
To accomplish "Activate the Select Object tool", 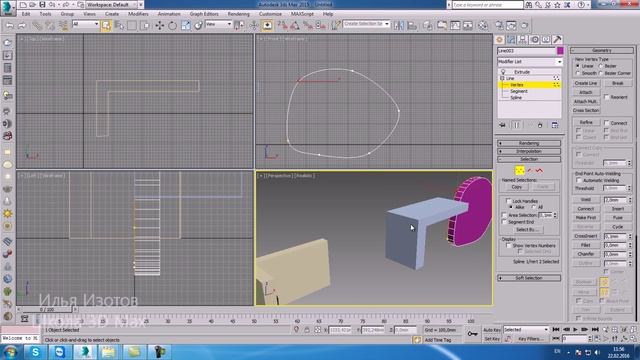I will pos(106,26).
